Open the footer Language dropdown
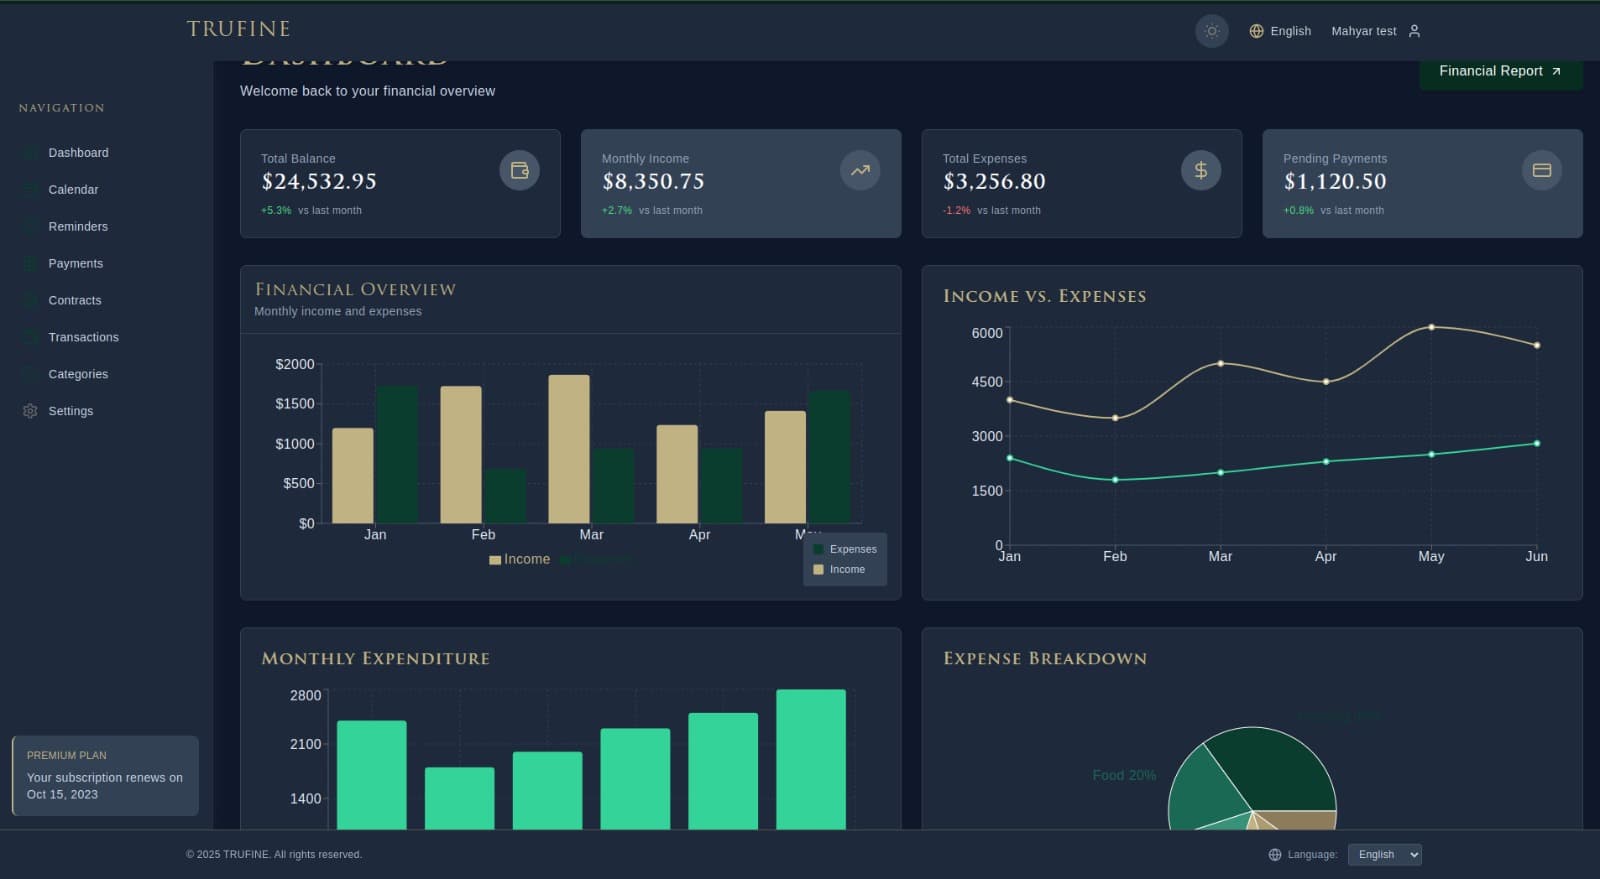 pyautogui.click(x=1384, y=855)
